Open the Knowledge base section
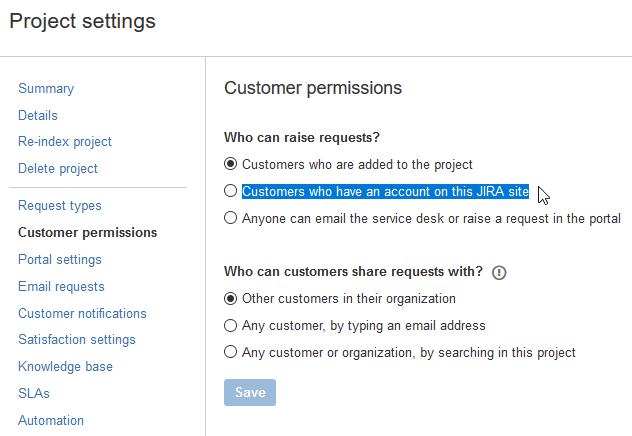The height and width of the screenshot is (436, 632). click(65, 367)
